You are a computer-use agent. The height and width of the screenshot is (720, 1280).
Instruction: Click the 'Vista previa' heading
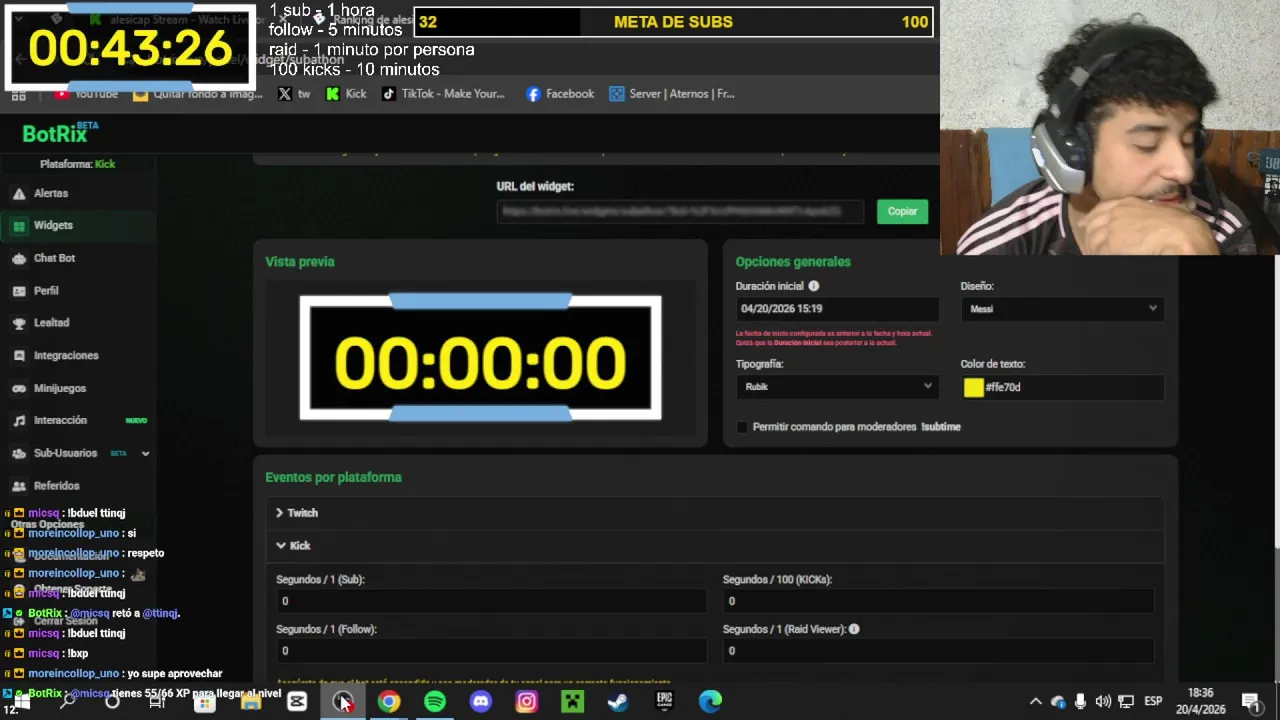300,262
